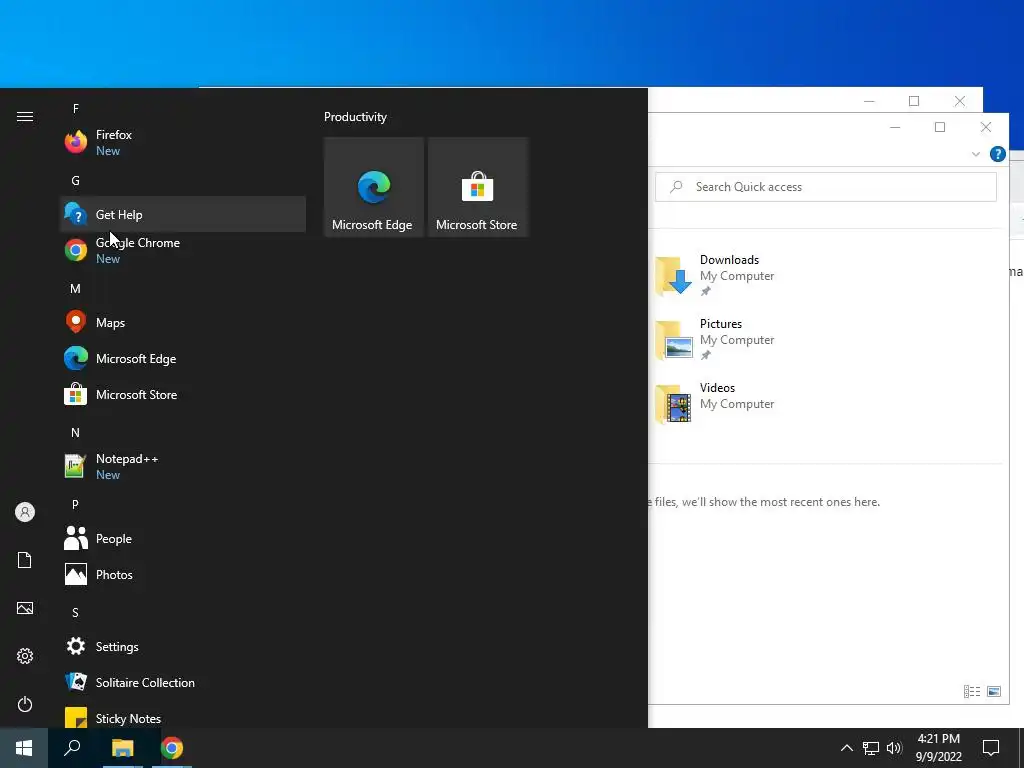This screenshot has height=768, width=1024.
Task: Expand the ribbon chevron in File Explorer
Action: click(x=976, y=154)
